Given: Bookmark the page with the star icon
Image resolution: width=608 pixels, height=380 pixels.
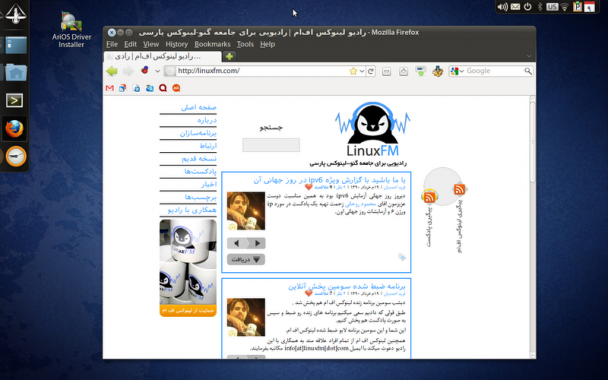Looking at the screenshot, I should pos(353,71).
